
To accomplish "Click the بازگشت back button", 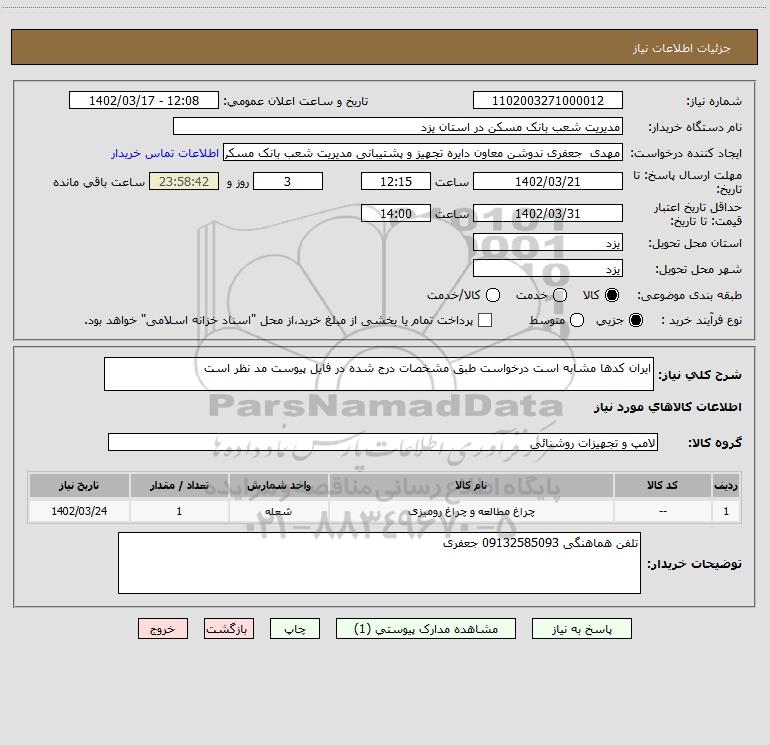I will coord(229,629).
